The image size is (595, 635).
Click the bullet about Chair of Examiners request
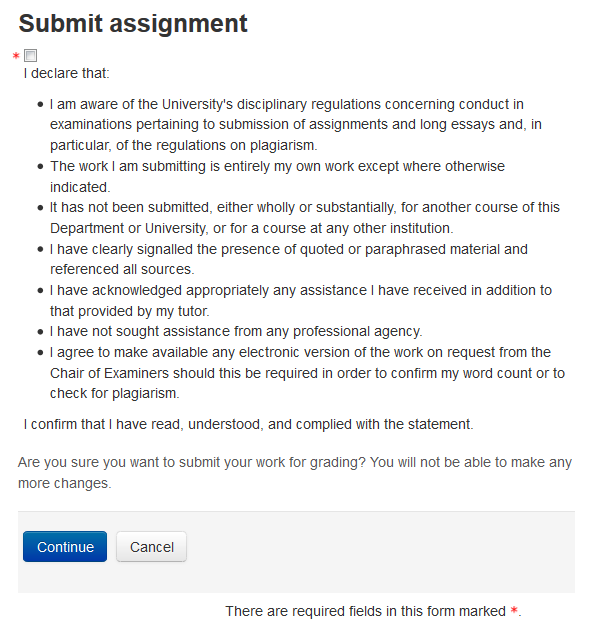pyautogui.click(x=307, y=373)
